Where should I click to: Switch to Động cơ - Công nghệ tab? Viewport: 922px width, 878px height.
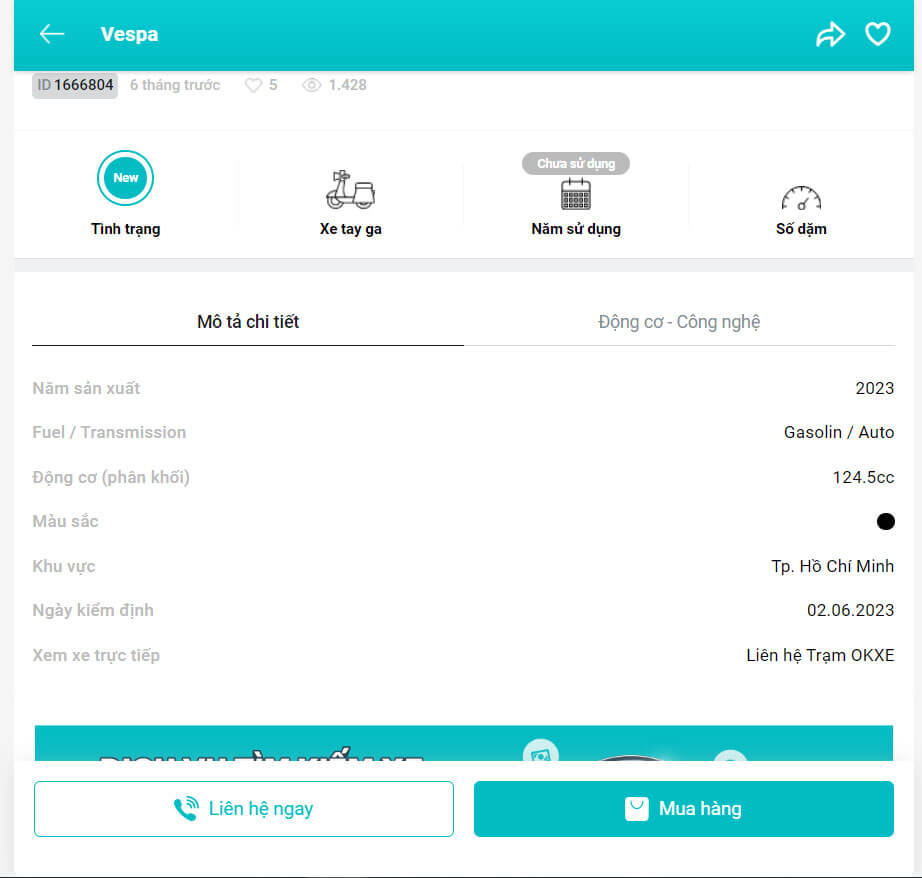tap(679, 322)
